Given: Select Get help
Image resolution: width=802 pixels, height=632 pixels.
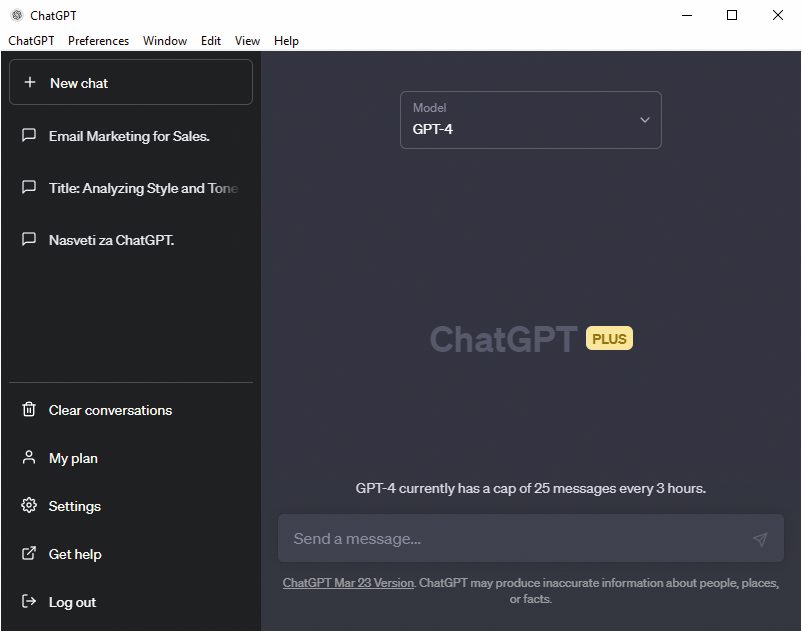Looking at the screenshot, I should point(131,554).
